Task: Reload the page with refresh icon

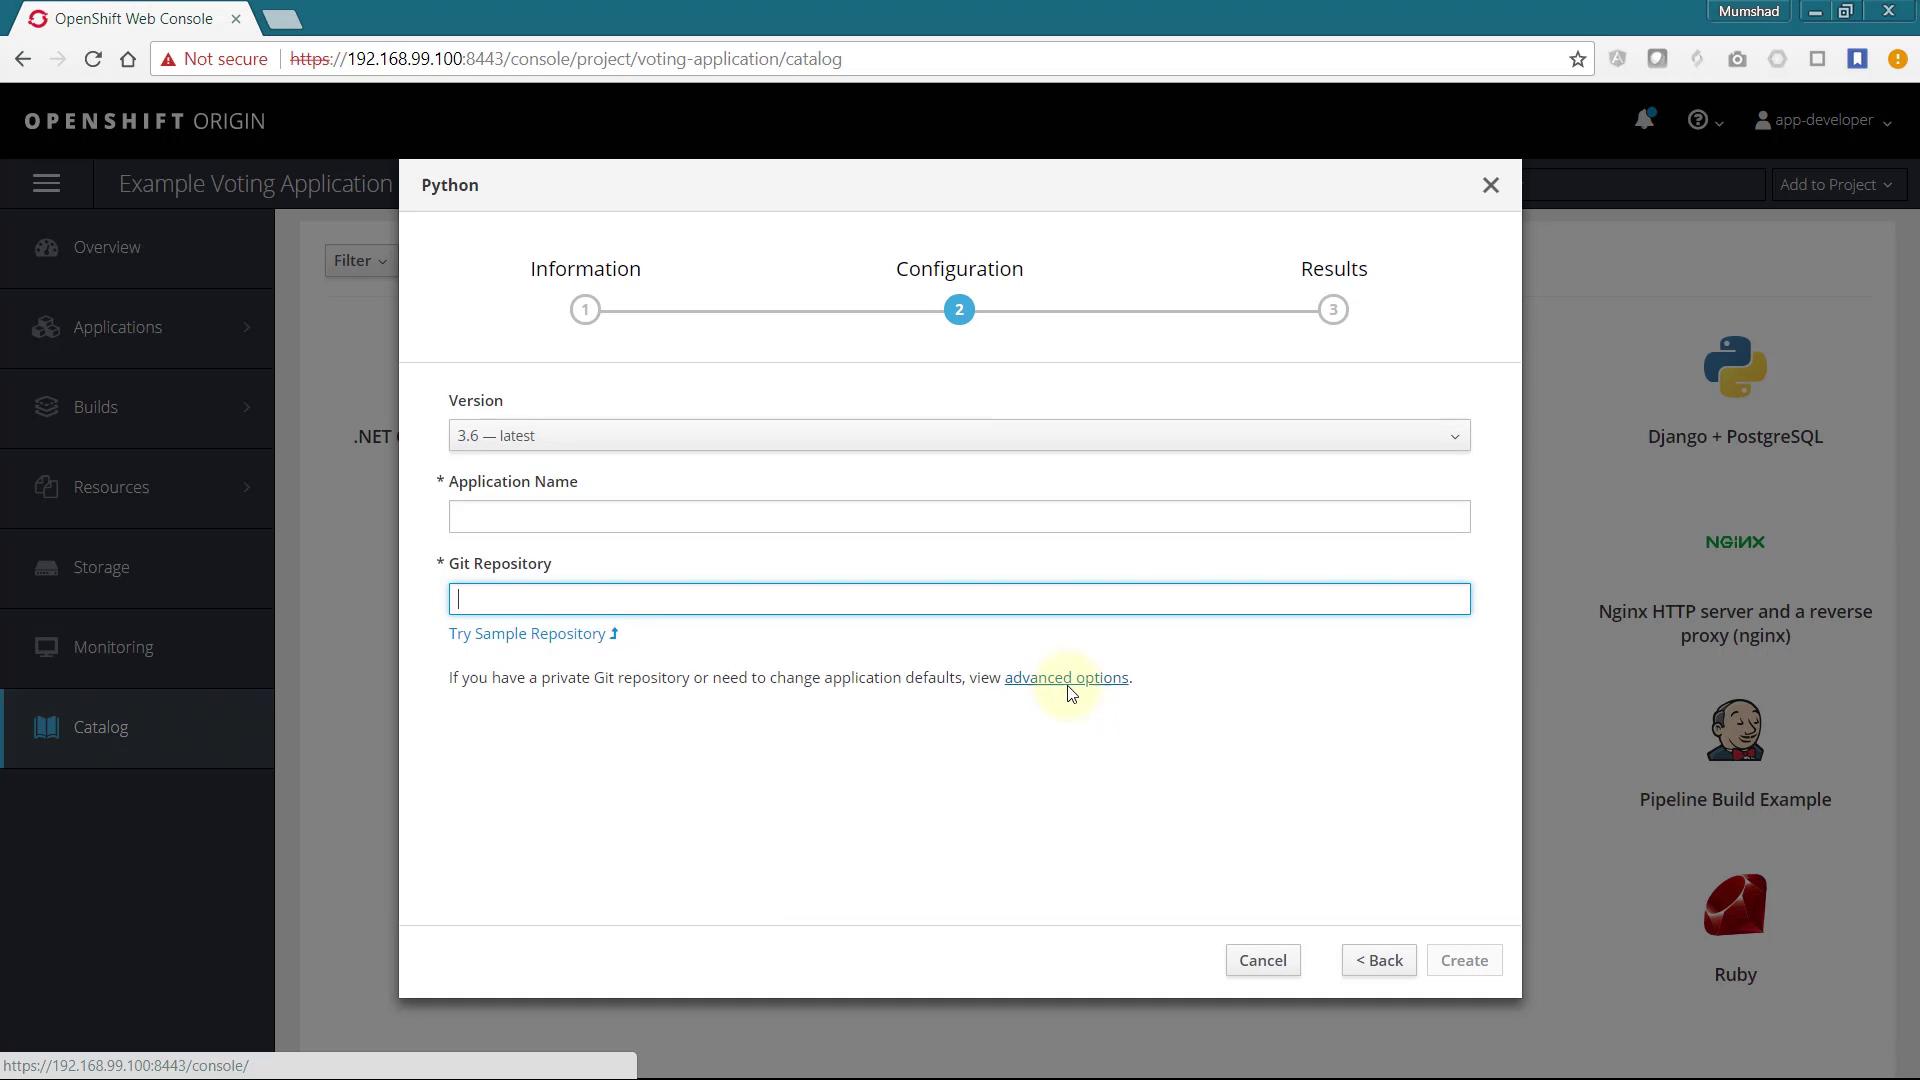Action: point(93,59)
